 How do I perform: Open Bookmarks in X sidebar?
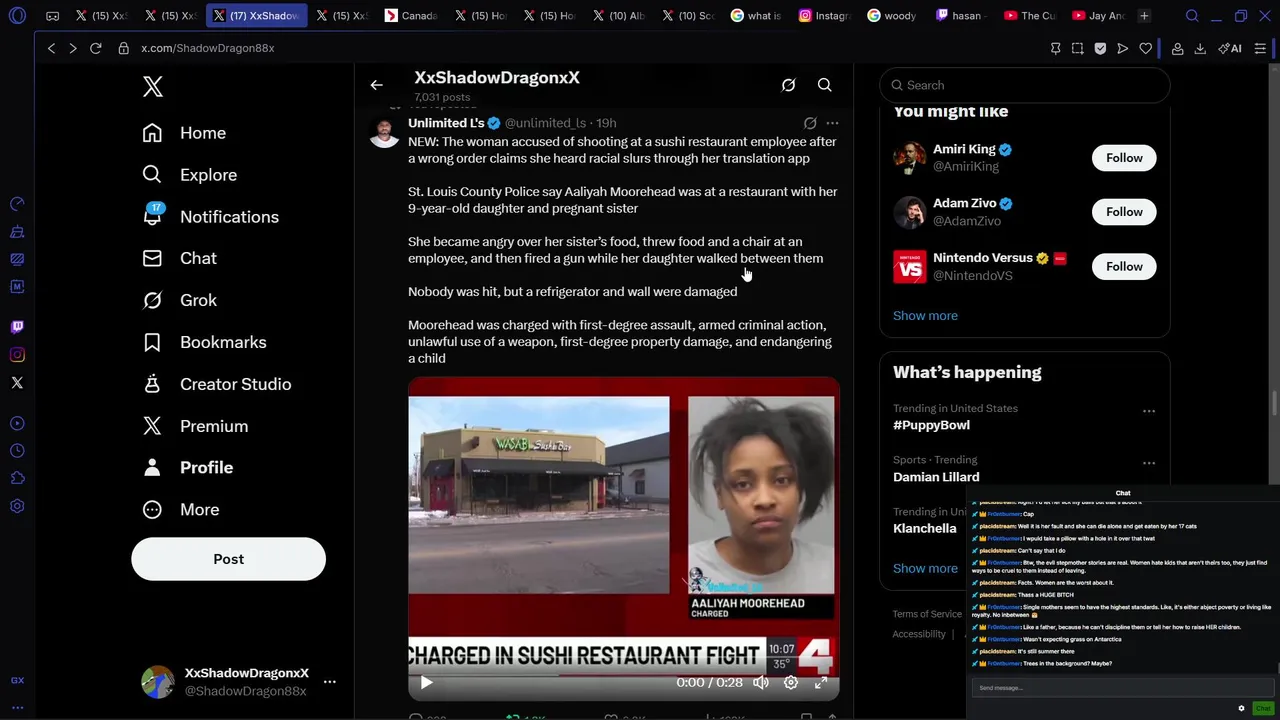click(204, 342)
